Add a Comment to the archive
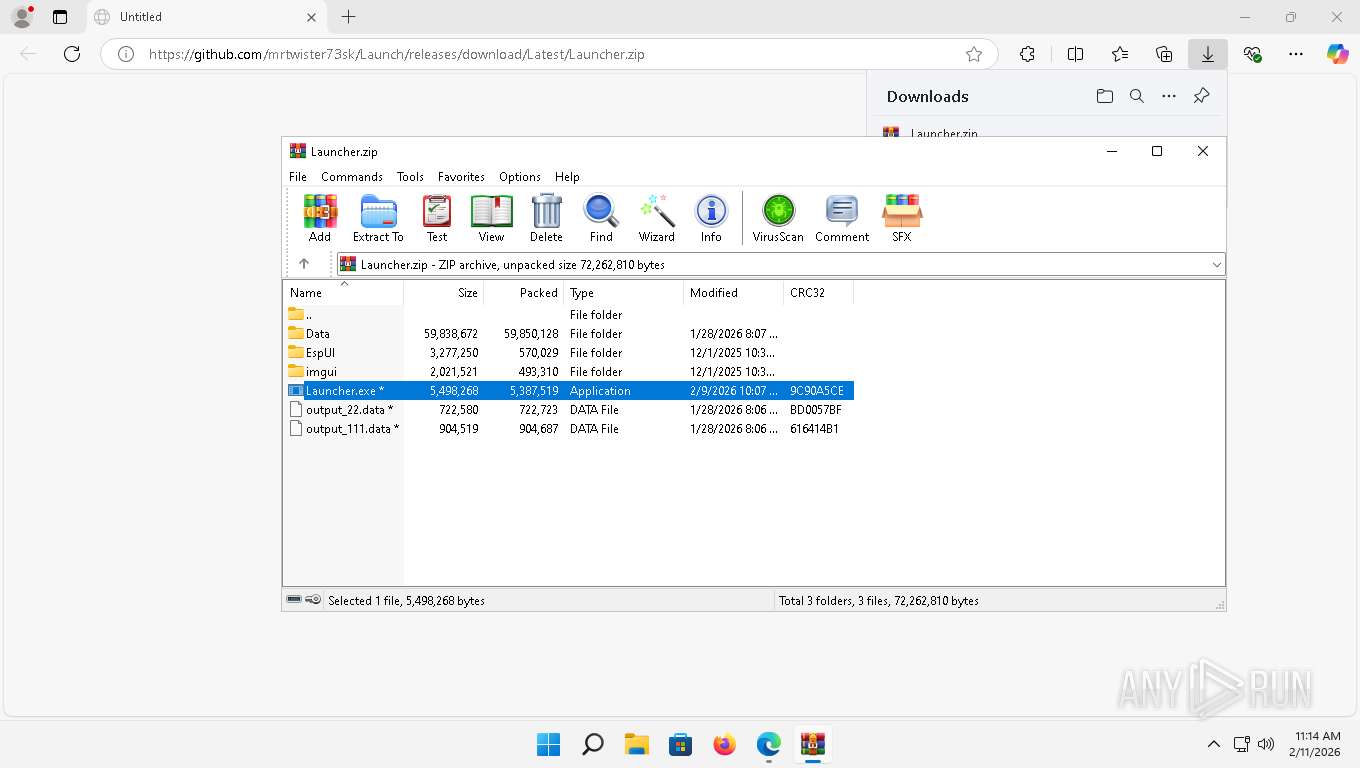 point(842,218)
